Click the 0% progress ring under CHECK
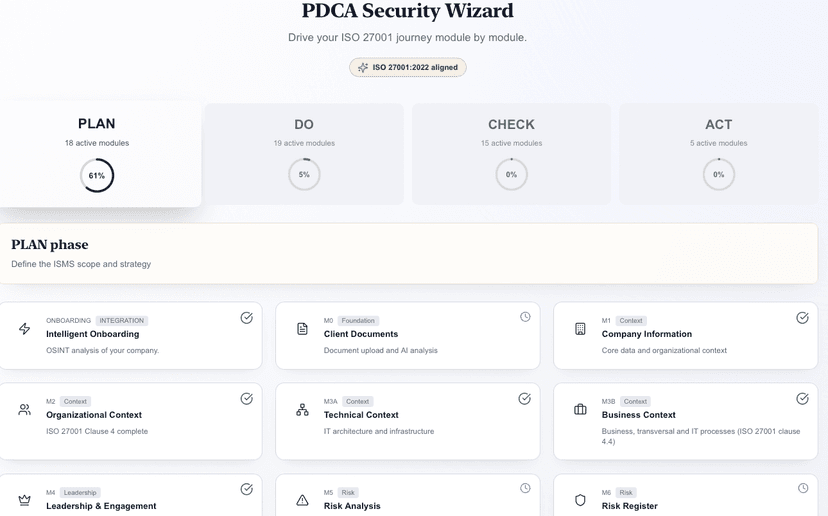Screen dimensions: 828x516 coord(511,174)
